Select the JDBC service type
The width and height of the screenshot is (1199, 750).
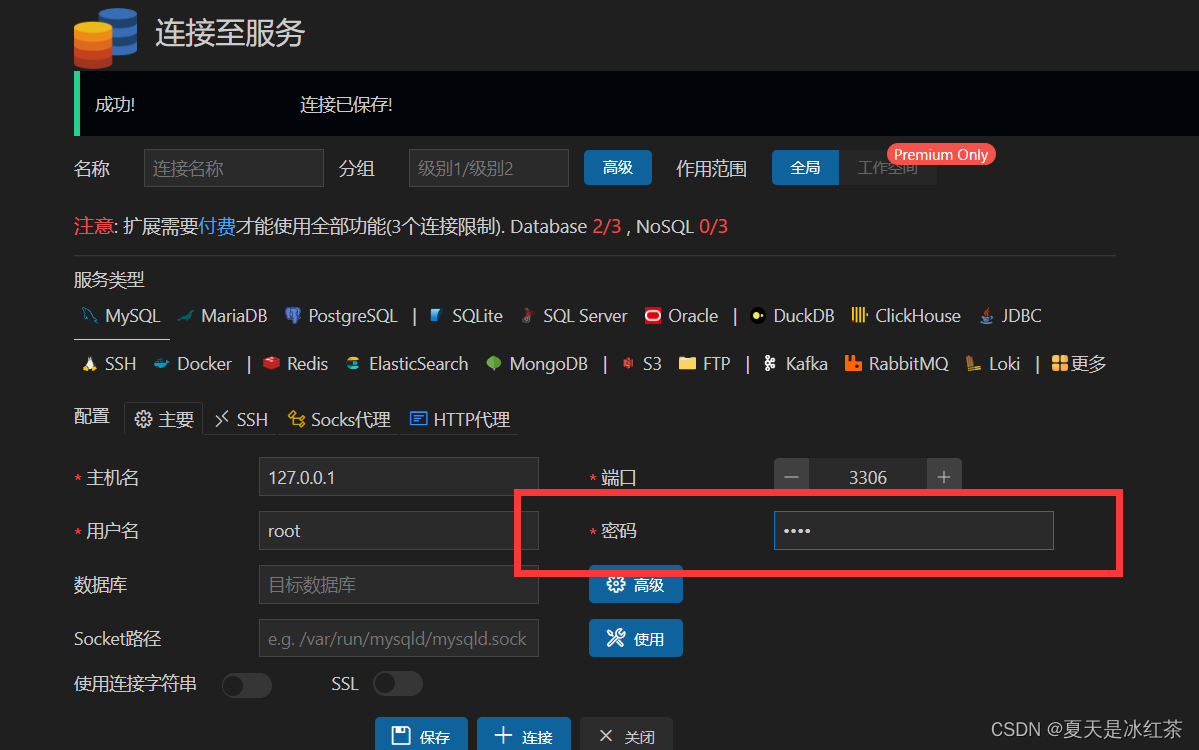1010,316
